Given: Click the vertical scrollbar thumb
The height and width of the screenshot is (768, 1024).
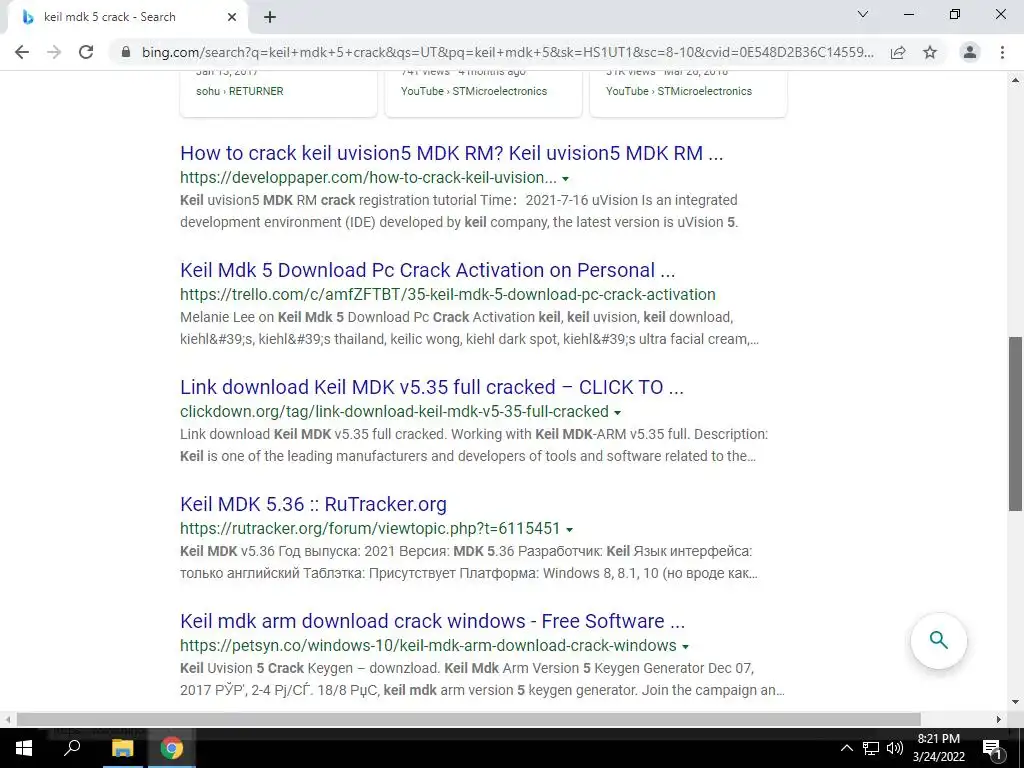Looking at the screenshot, I should point(1015,424).
